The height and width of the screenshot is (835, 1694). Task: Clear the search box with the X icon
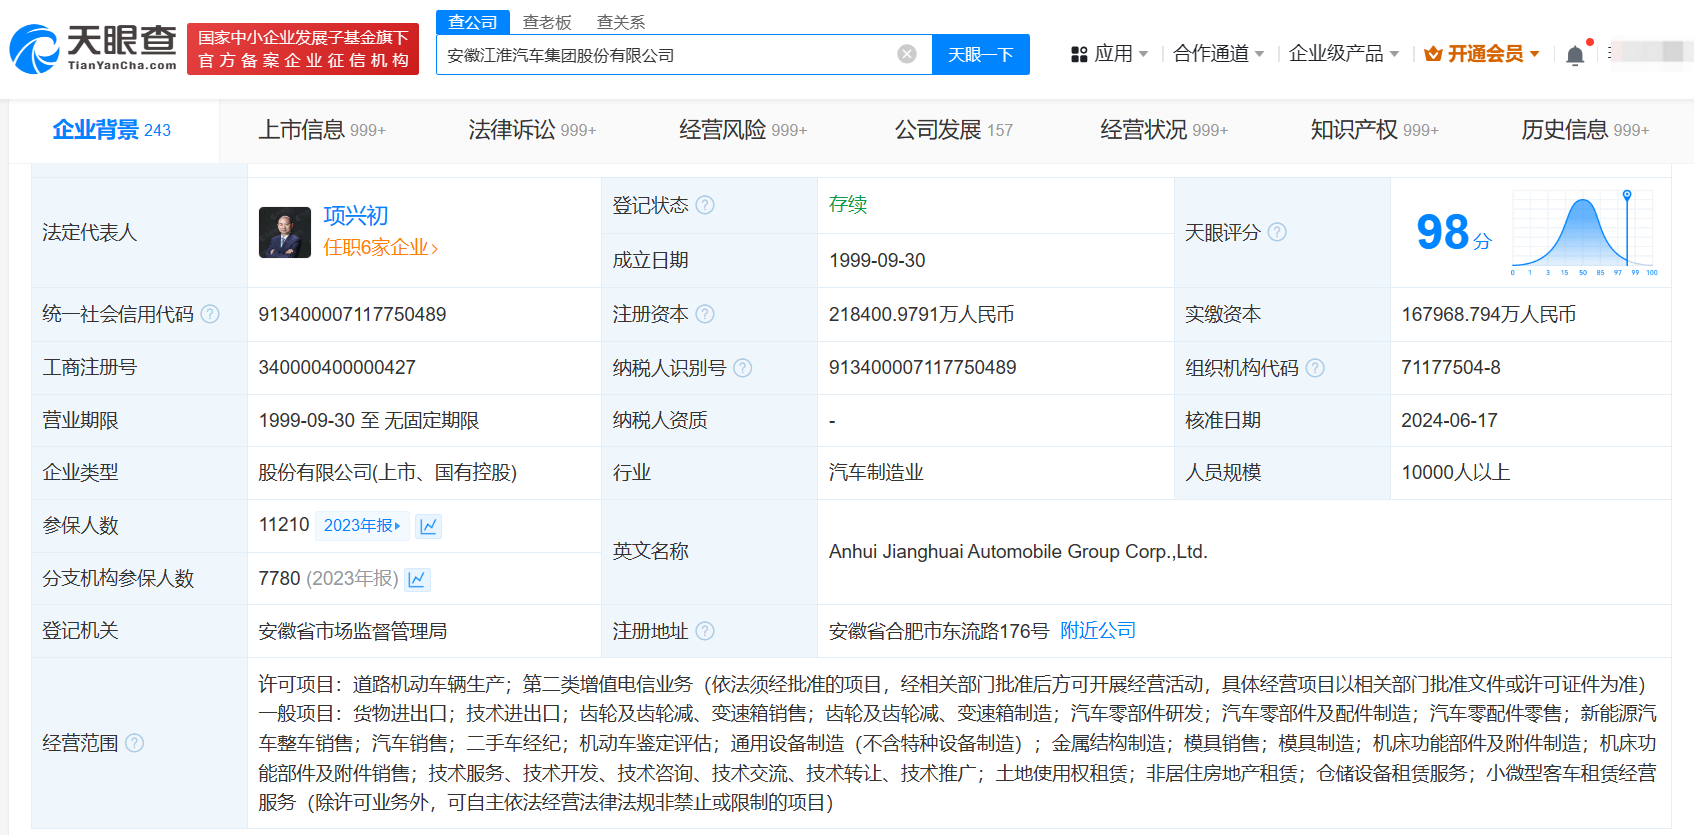click(907, 54)
